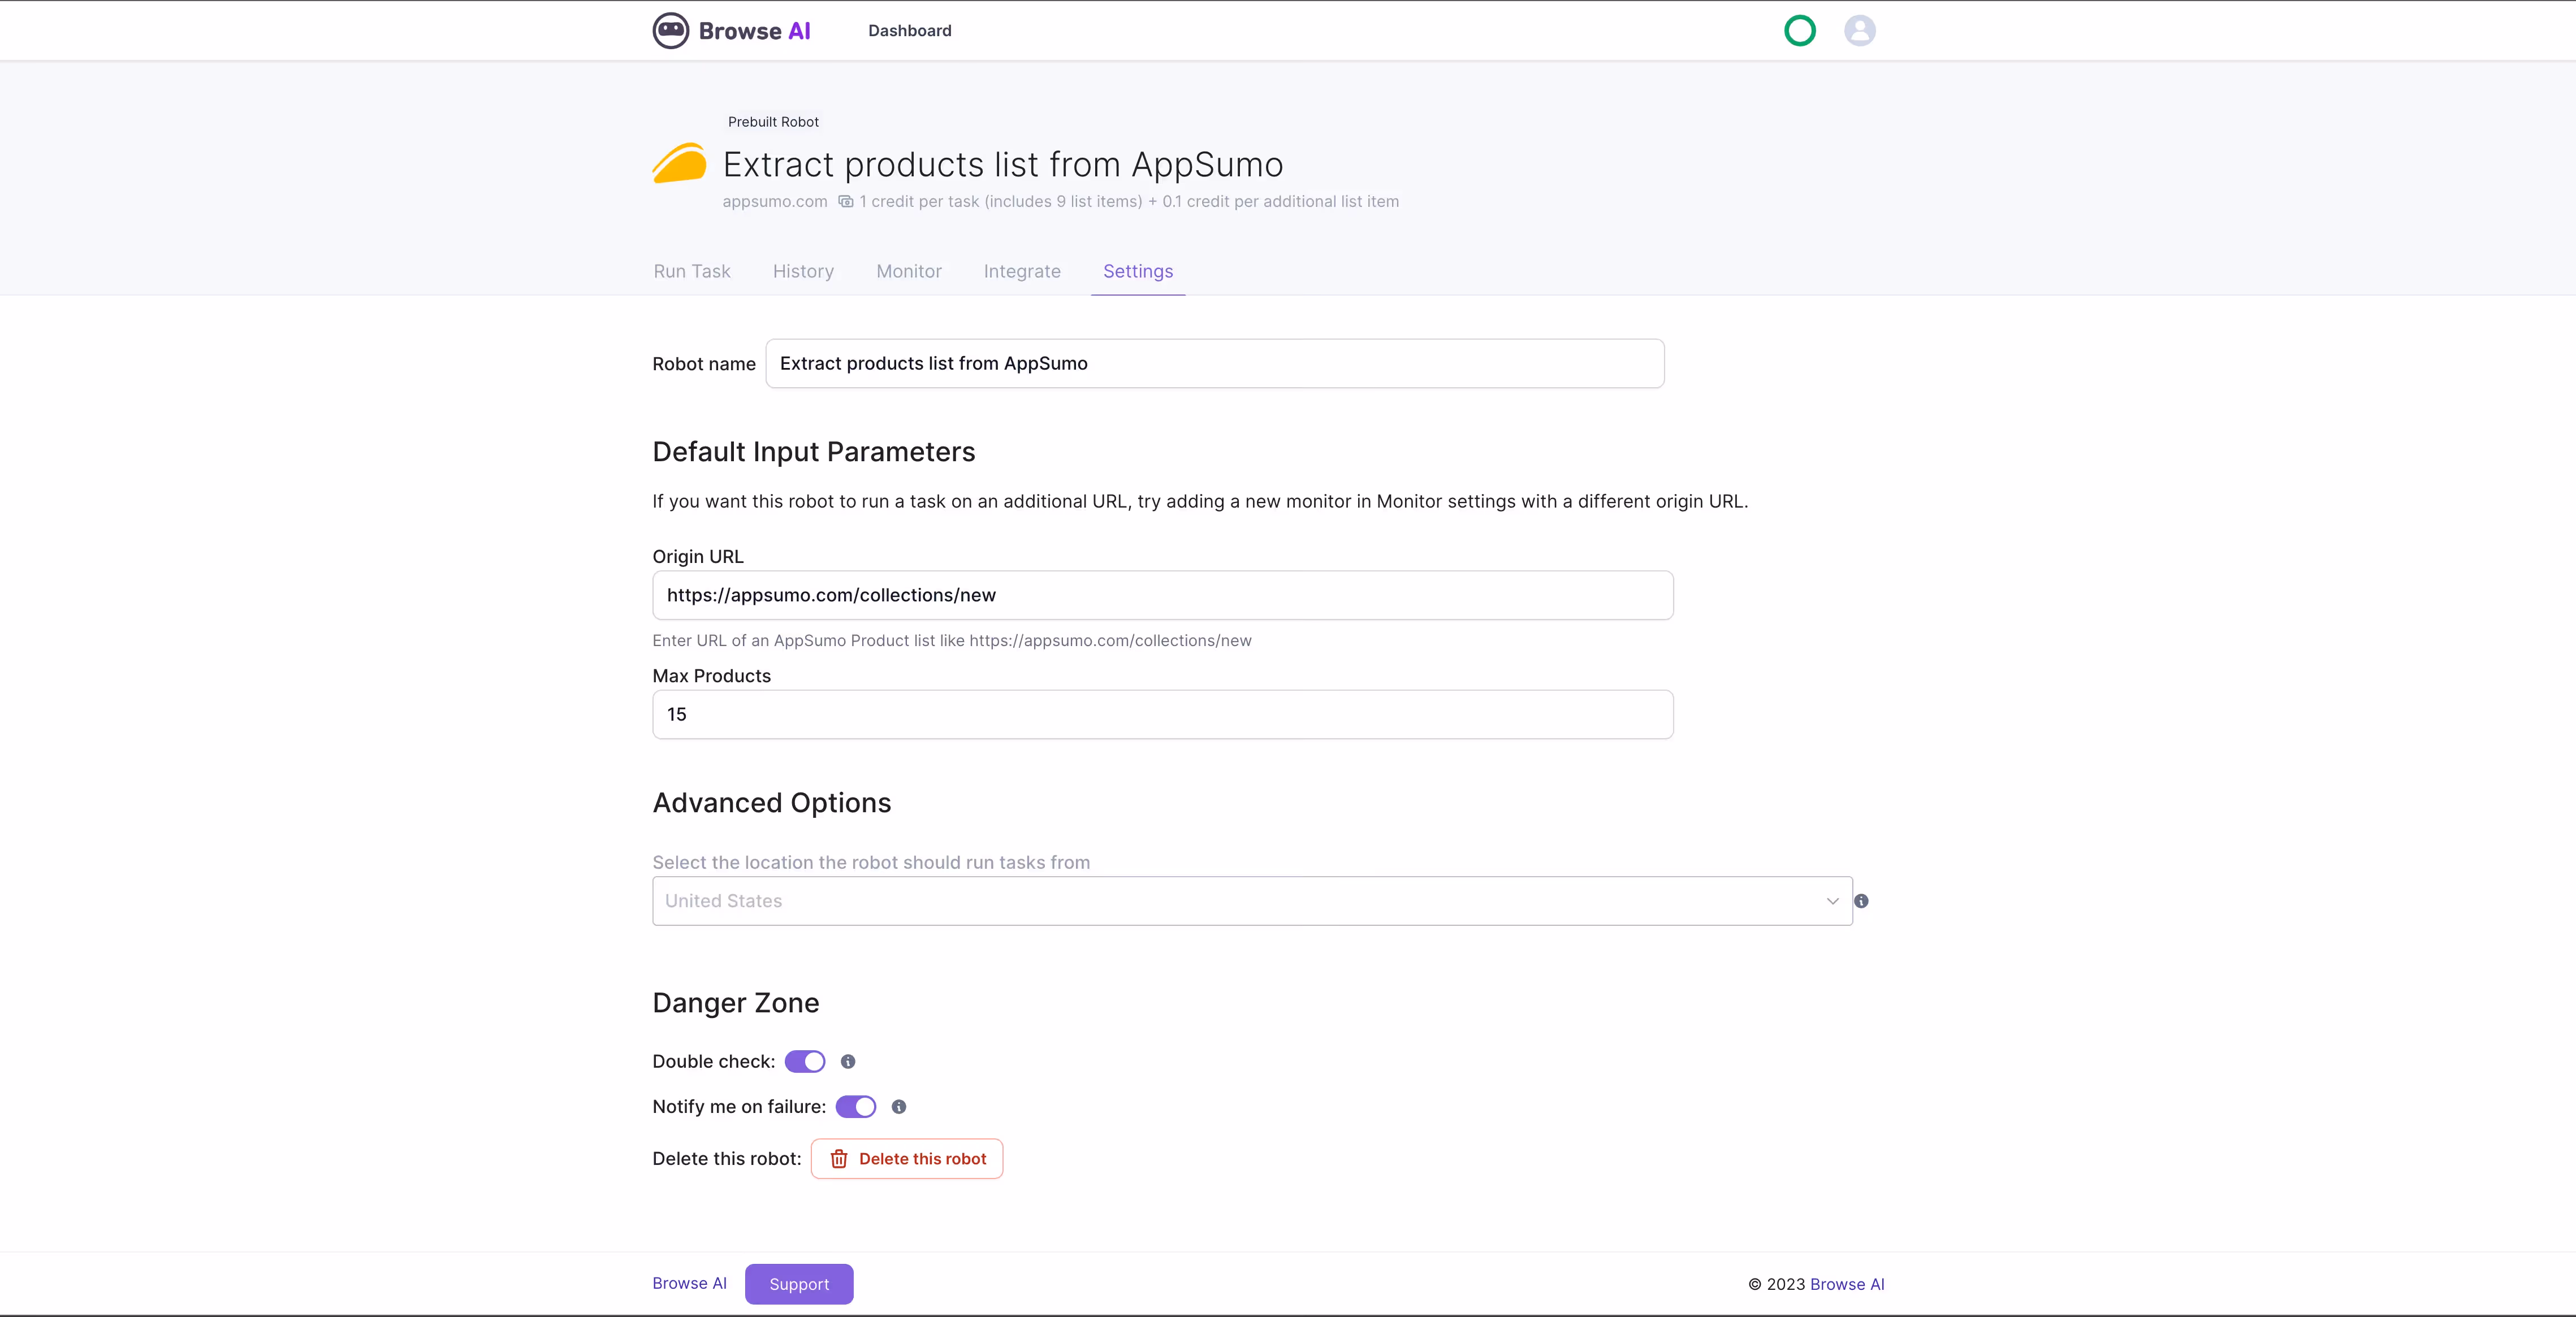2576x1317 pixels.
Task: Click the Advanced Options heading
Action: pos(772,803)
